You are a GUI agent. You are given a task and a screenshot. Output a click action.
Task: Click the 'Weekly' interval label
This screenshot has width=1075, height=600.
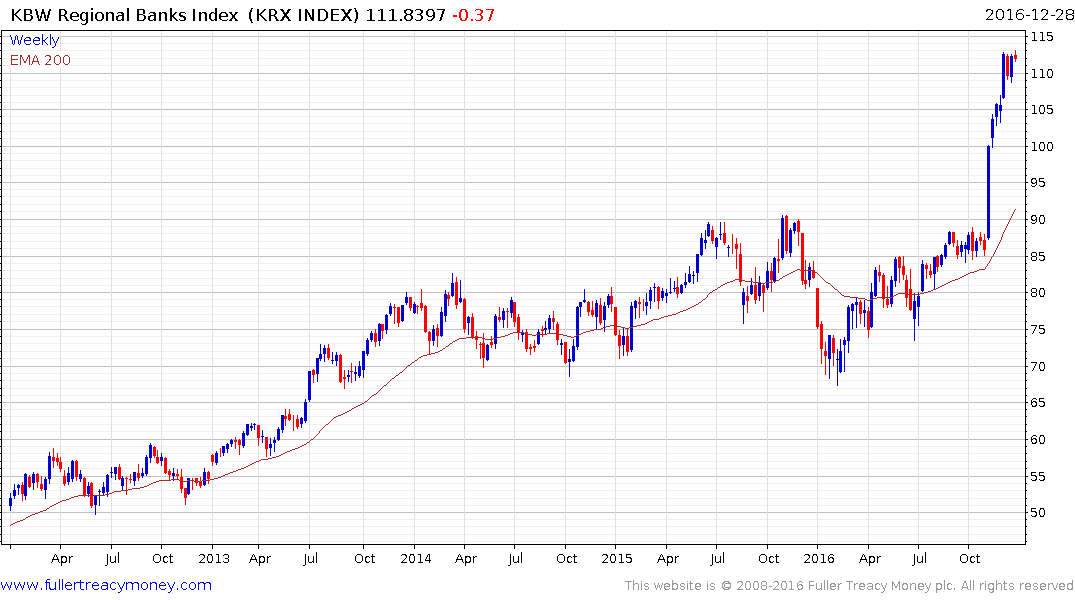[x=34, y=40]
